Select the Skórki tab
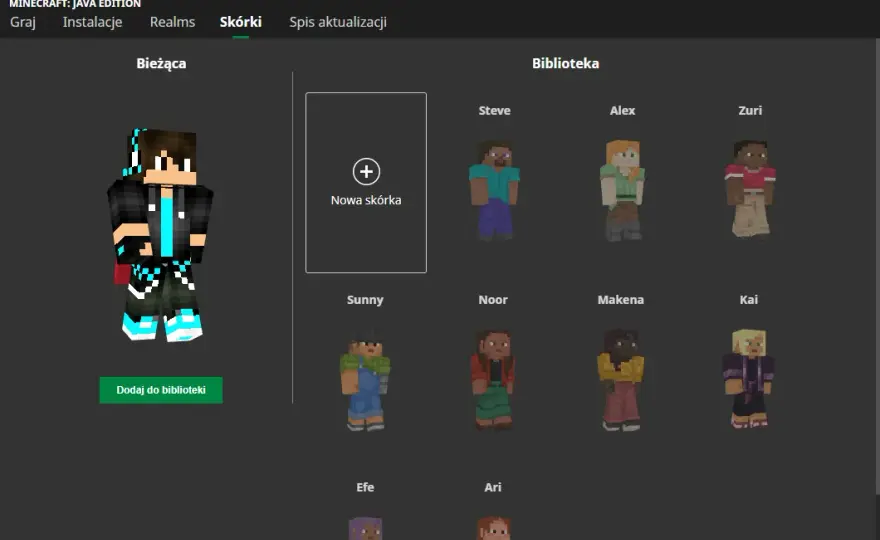The height and width of the screenshot is (540, 880). (x=241, y=22)
